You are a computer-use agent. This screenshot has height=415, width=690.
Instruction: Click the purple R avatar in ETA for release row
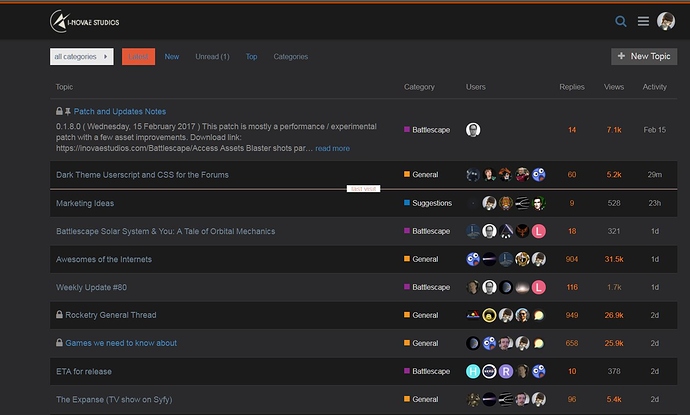pos(506,371)
